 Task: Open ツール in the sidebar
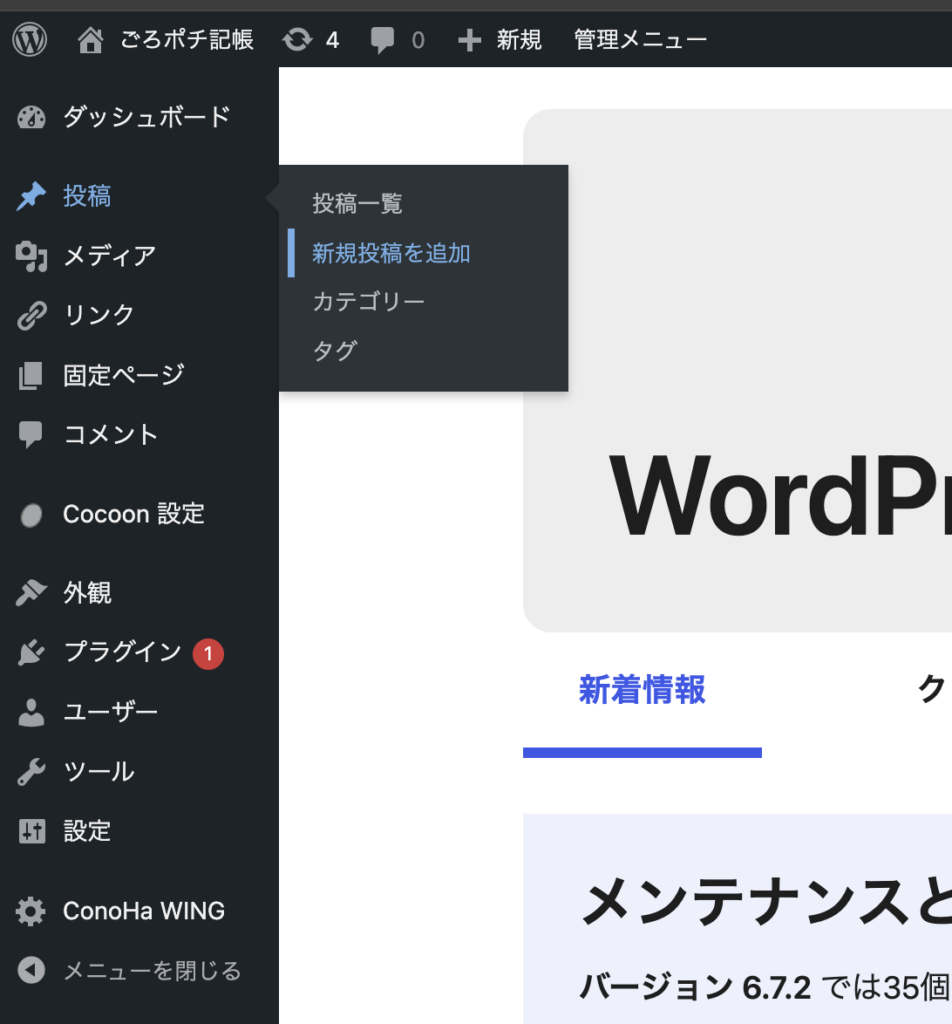(x=99, y=772)
